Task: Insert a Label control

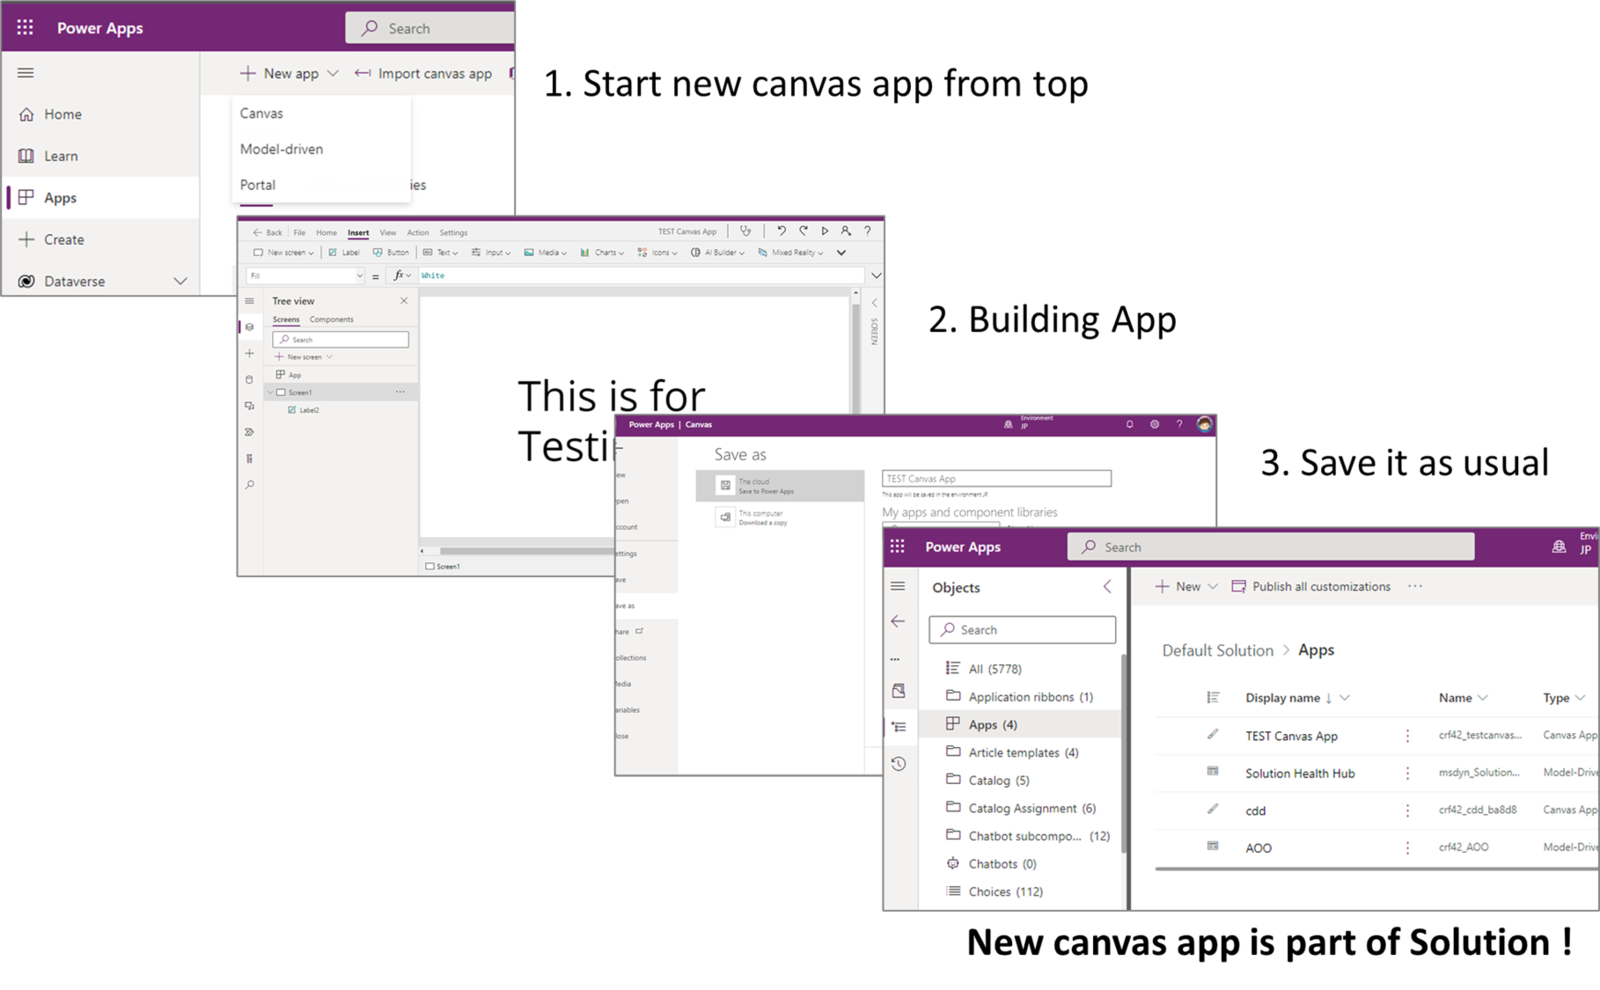Action: pos(345,253)
